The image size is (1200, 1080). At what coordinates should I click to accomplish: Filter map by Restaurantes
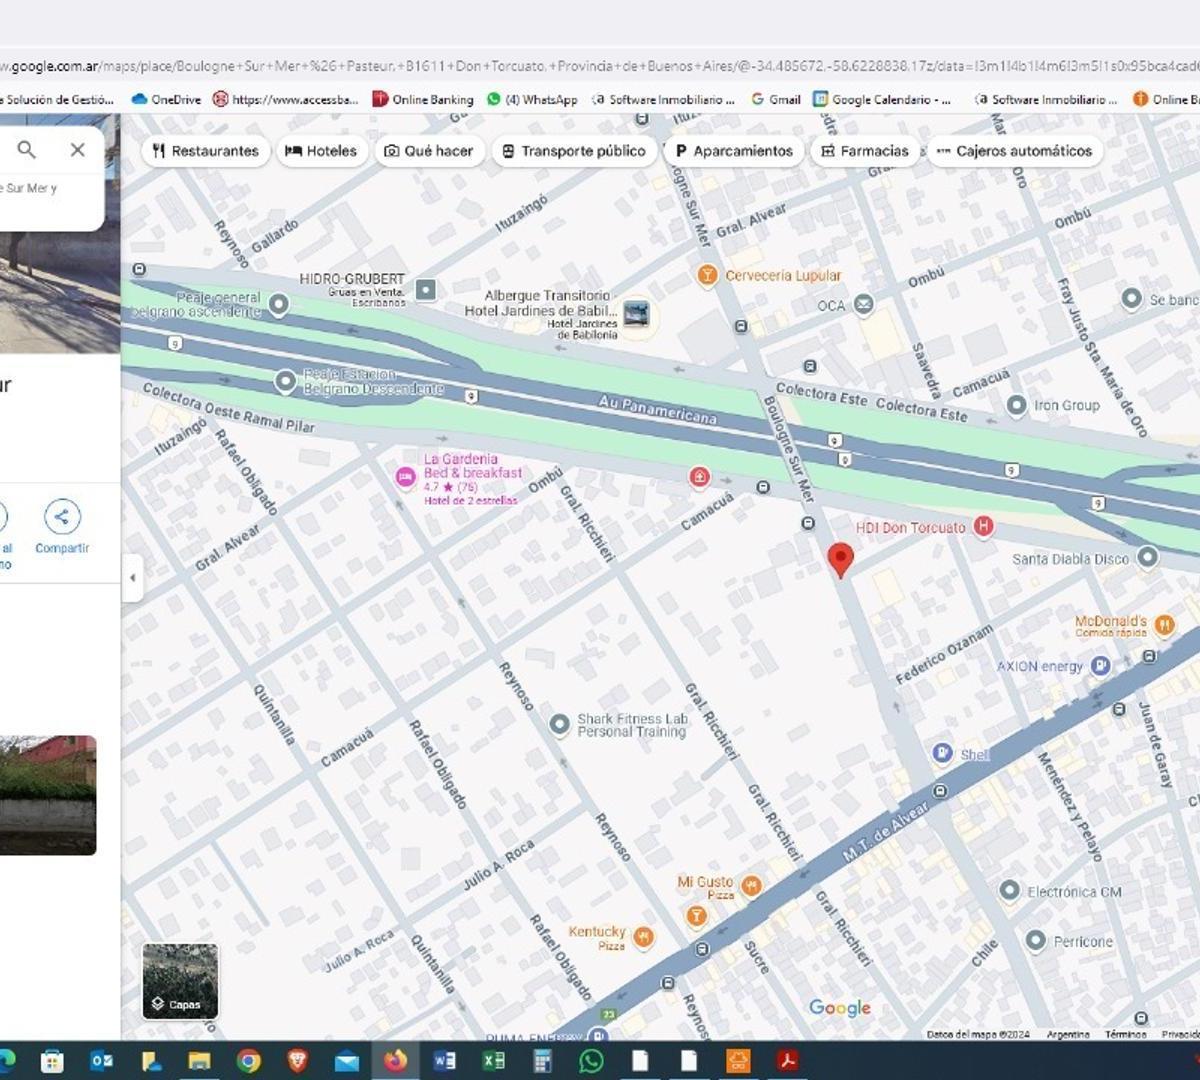[x=206, y=151]
